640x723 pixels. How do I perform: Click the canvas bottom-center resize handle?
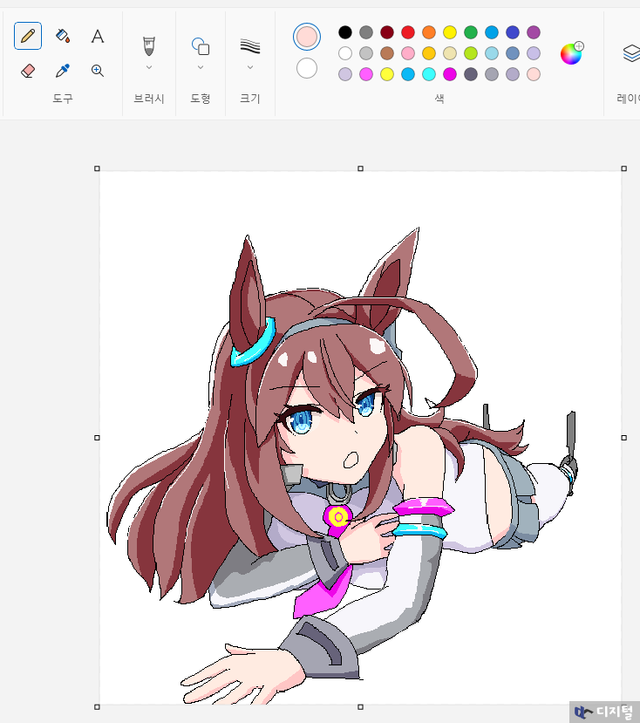point(361,706)
